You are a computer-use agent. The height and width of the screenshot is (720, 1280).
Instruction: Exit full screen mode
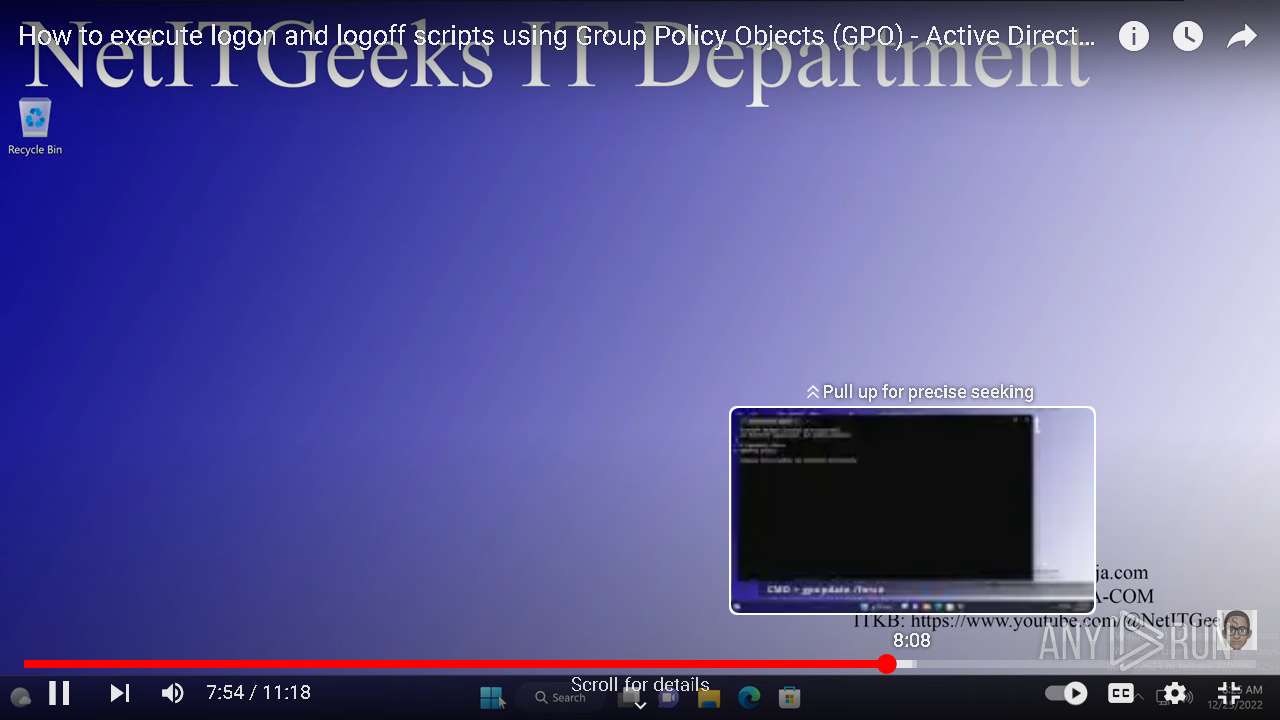1228,692
